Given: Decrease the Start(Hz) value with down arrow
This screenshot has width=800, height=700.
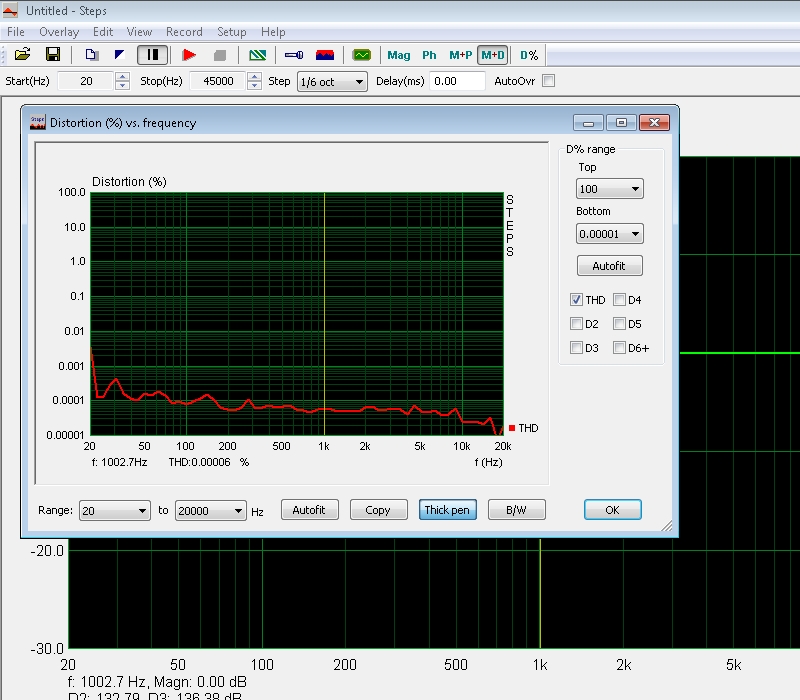Looking at the screenshot, I should [122, 85].
